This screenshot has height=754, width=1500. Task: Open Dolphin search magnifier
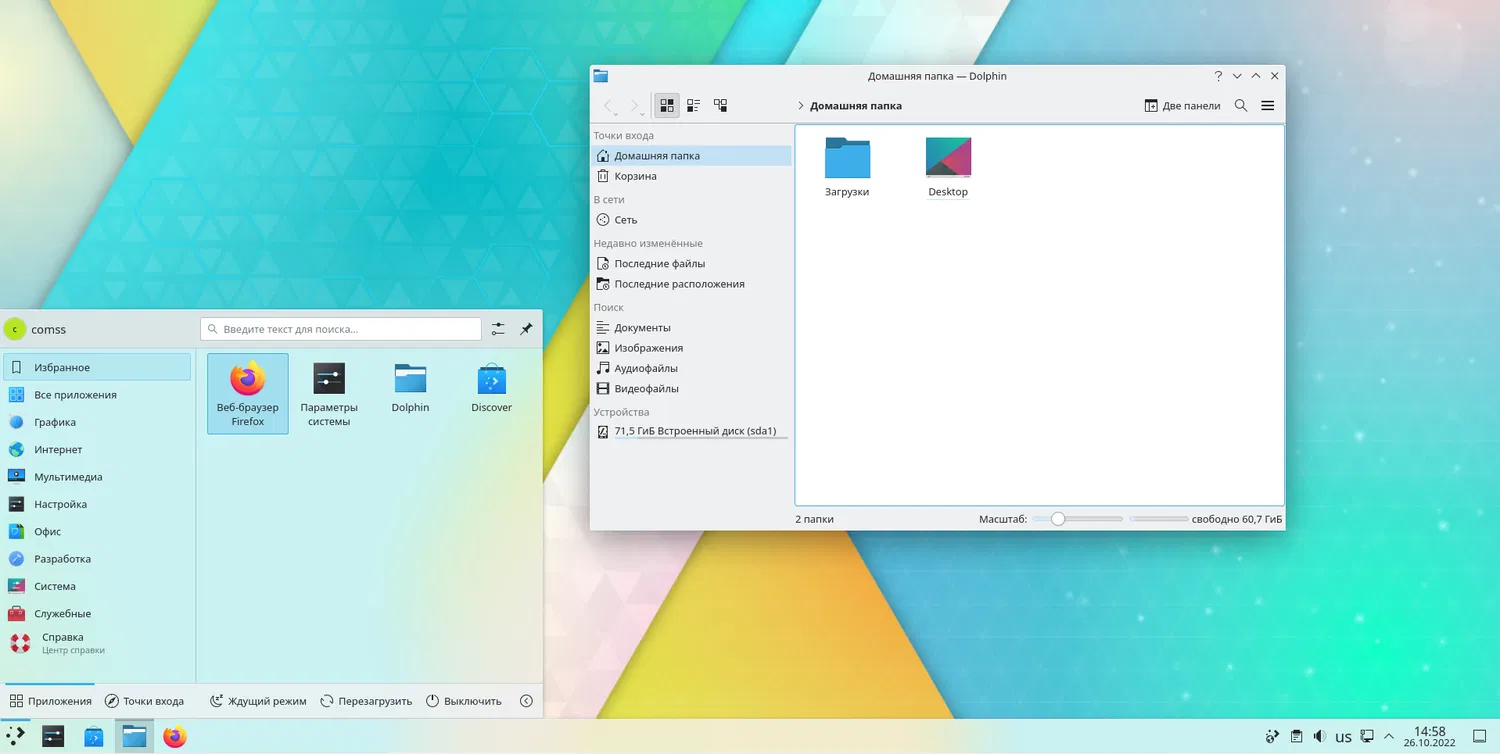[x=1241, y=105]
